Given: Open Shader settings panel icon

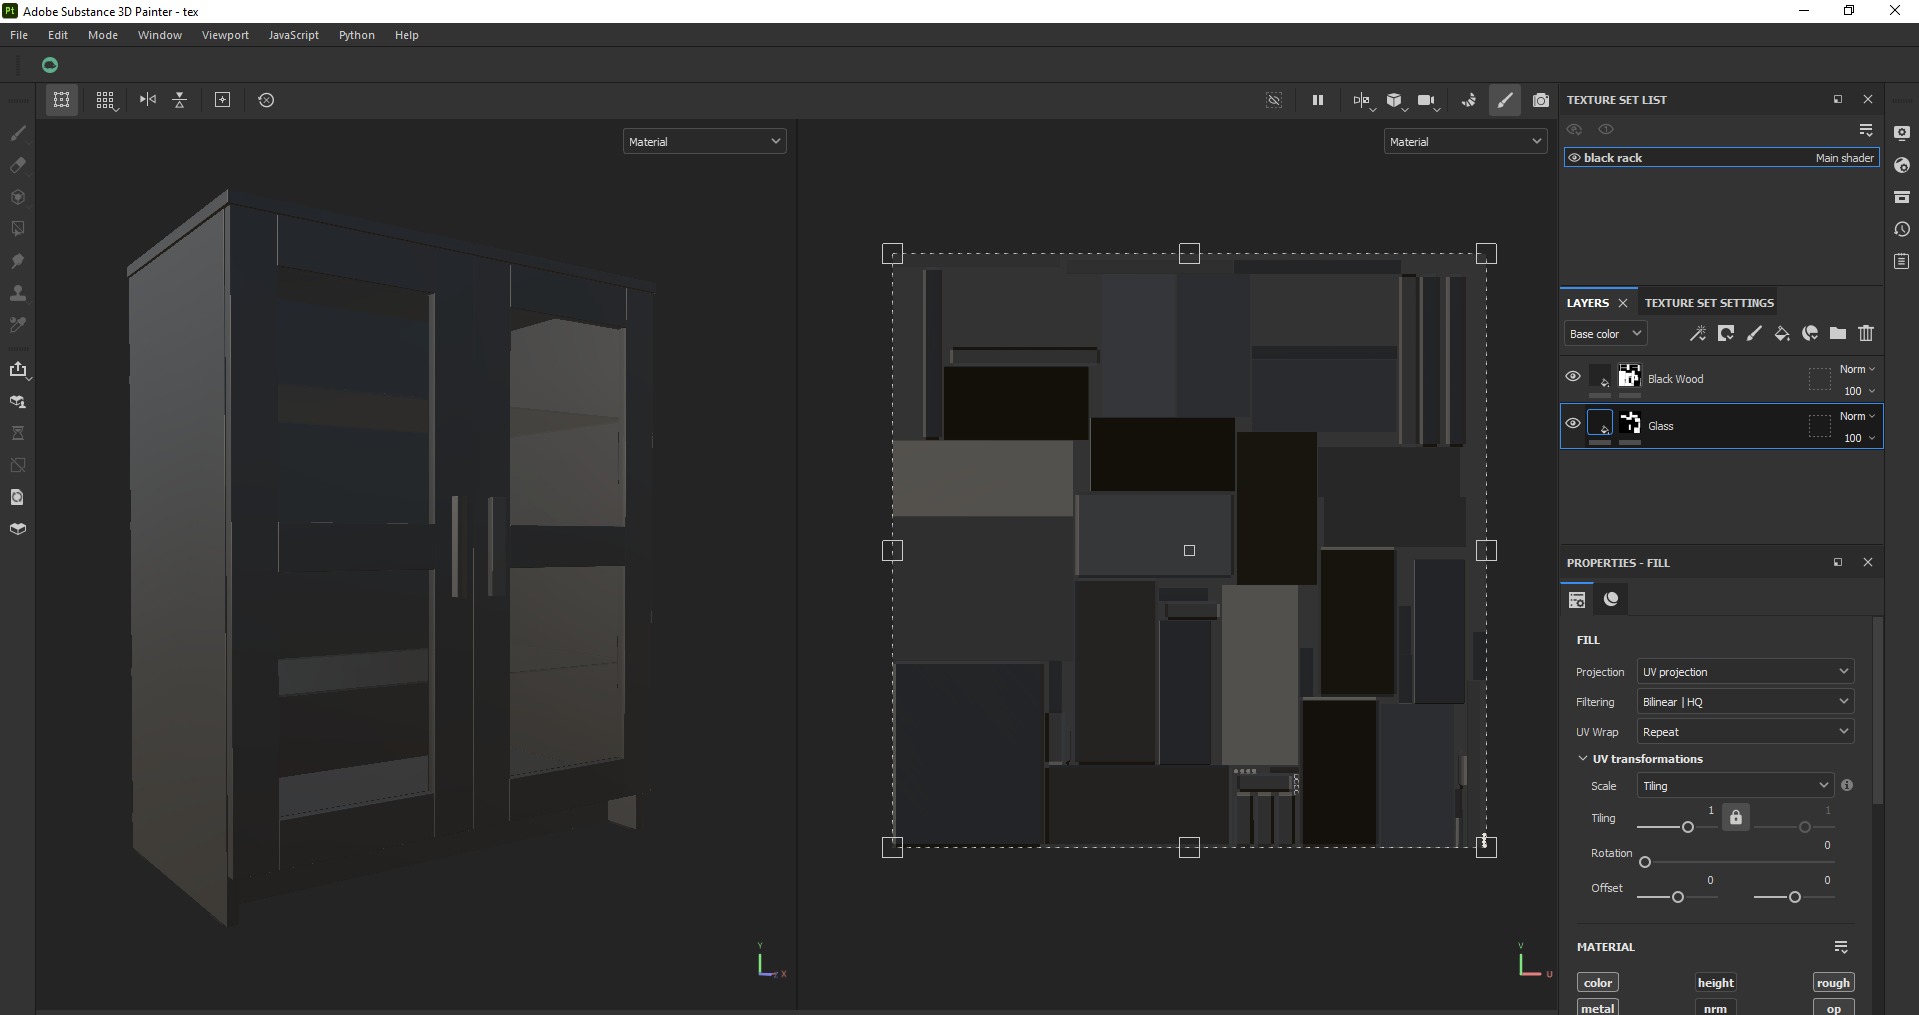Looking at the screenshot, I should click(x=1902, y=165).
